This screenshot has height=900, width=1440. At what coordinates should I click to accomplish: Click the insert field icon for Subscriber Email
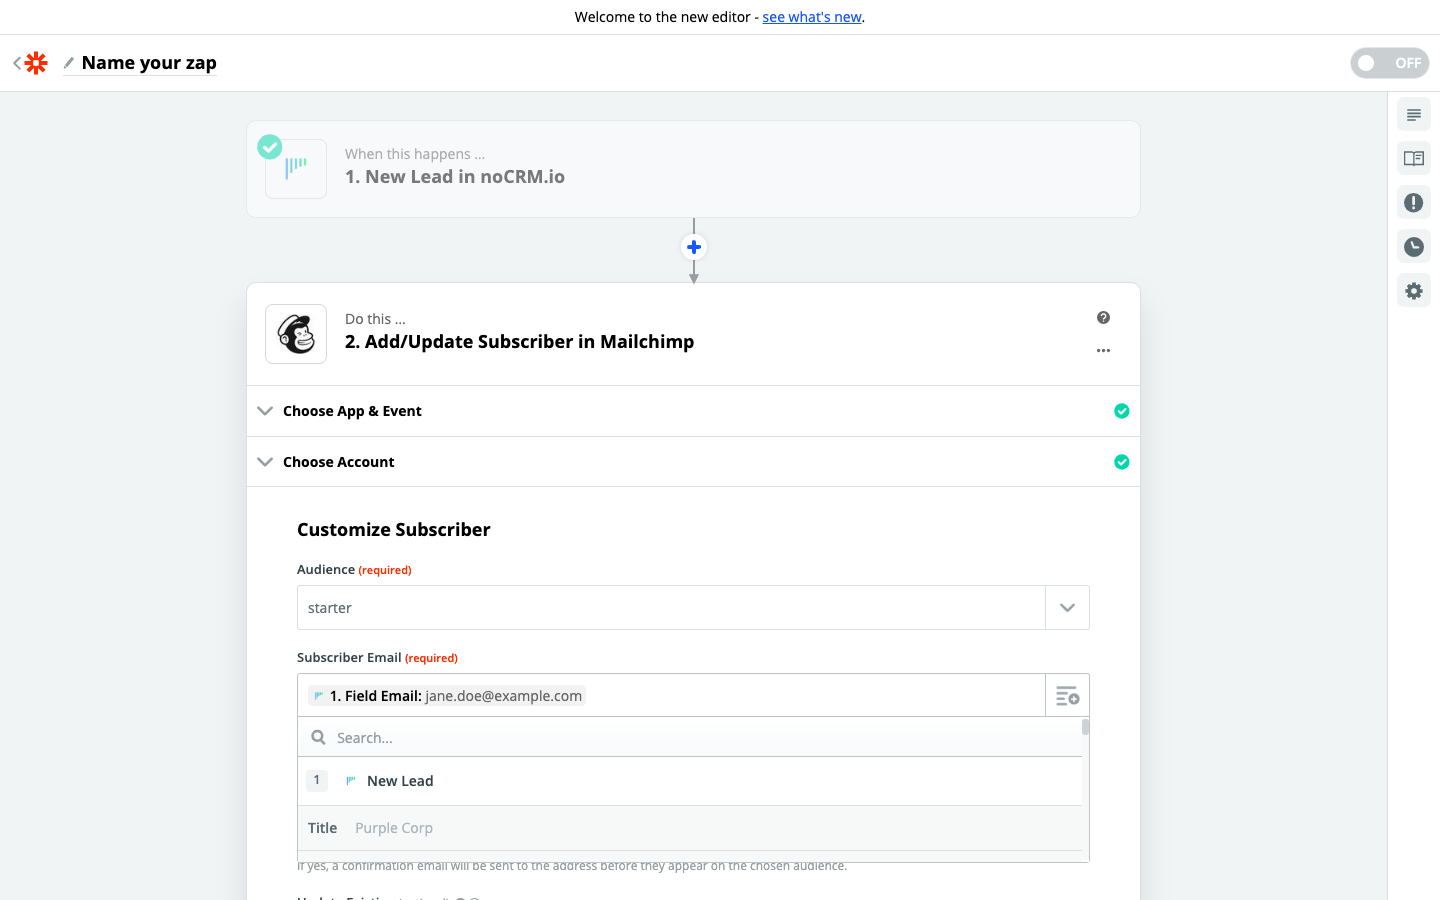point(1067,696)
